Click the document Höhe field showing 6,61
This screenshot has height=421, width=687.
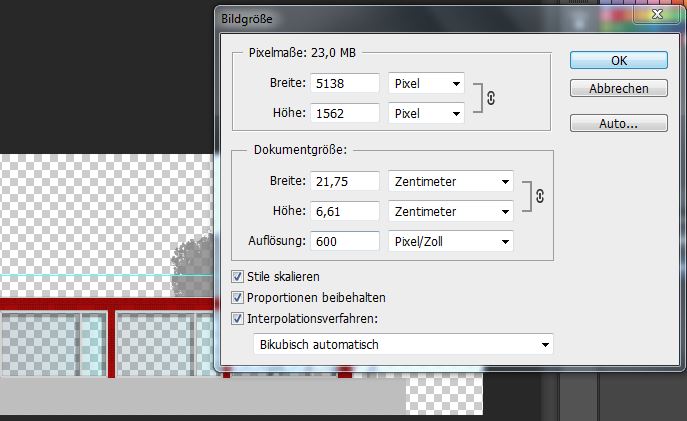click(x=345, y=211)
